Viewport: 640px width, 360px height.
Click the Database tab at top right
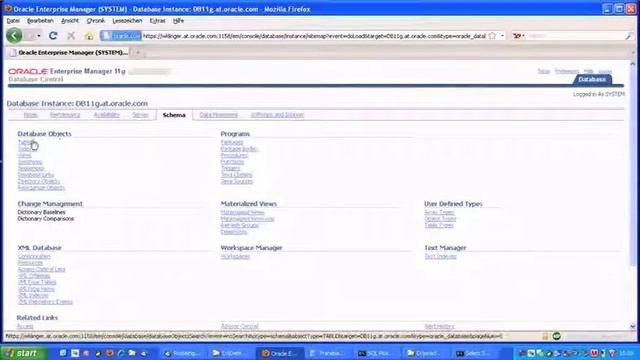click(592, 80)
